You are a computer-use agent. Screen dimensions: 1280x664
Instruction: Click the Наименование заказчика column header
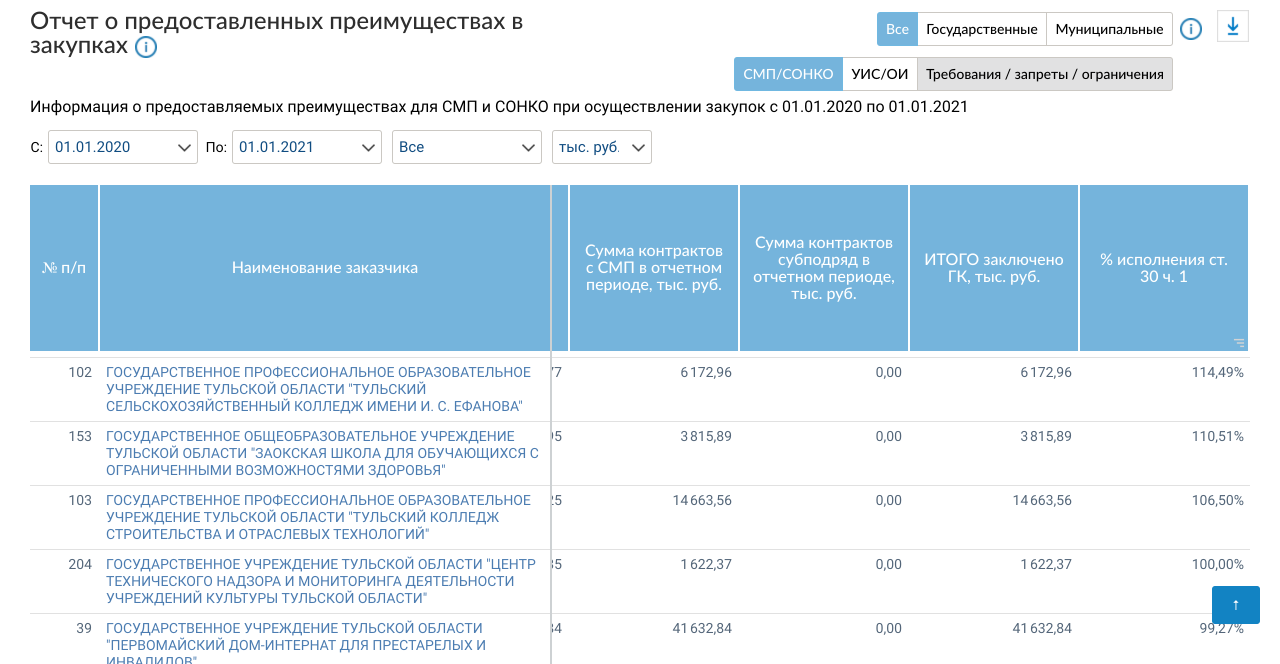point(325,268)
